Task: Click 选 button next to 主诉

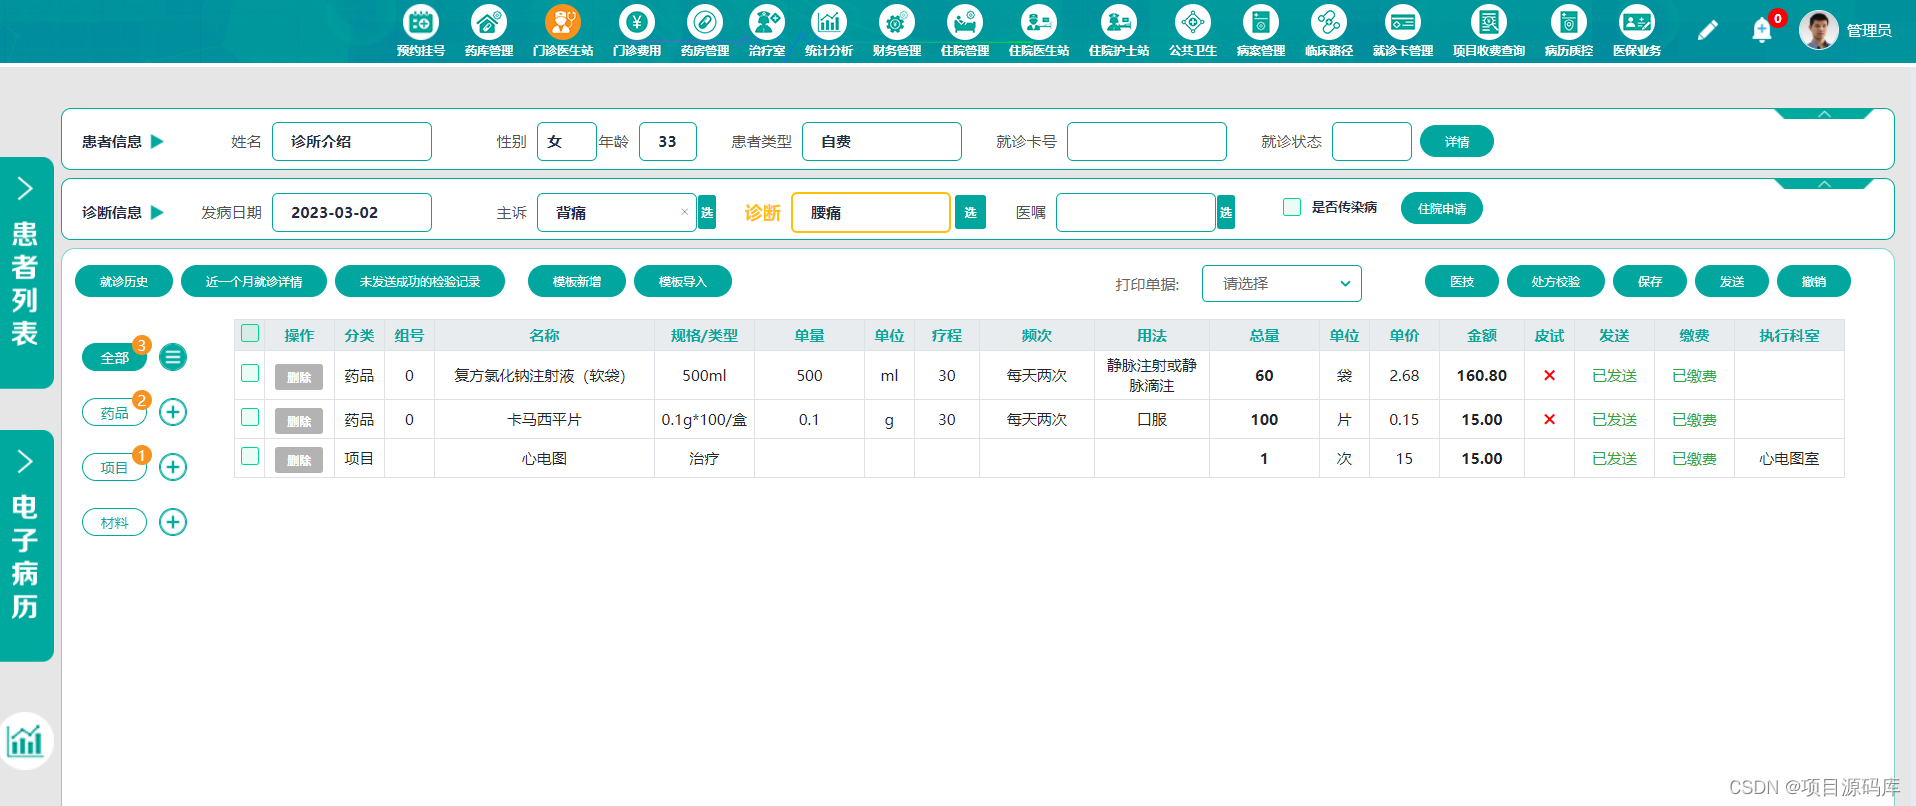Action: 707,212
